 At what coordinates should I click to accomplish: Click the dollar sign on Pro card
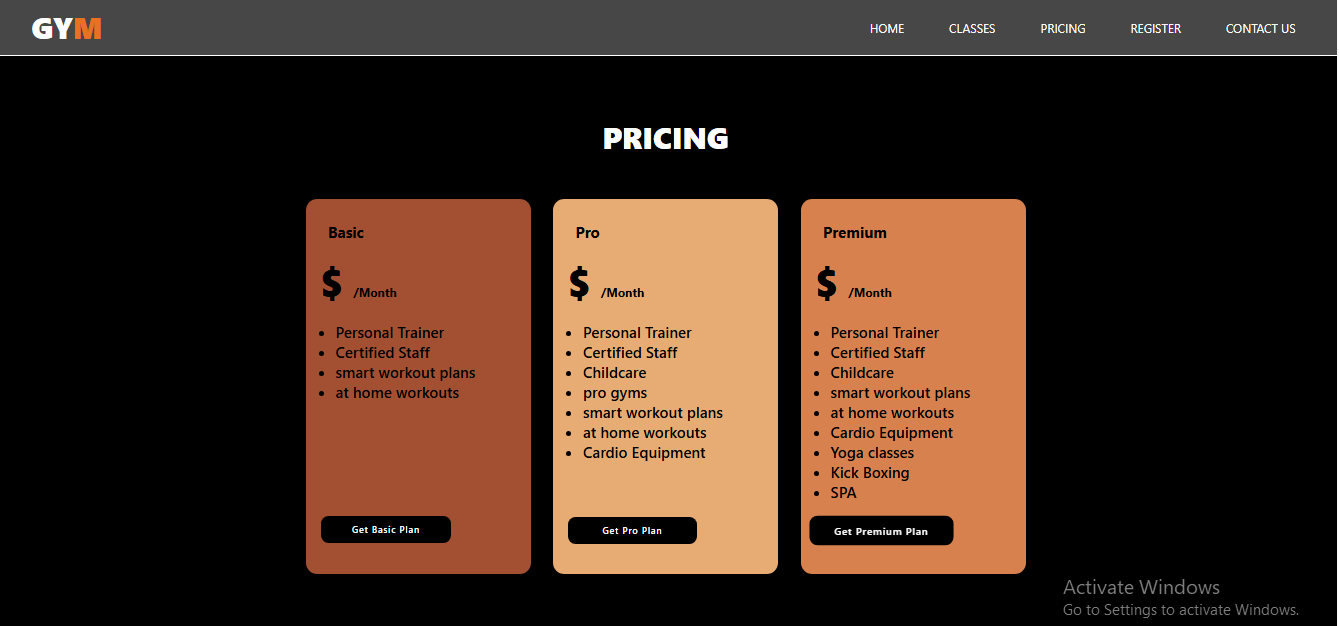579,283
